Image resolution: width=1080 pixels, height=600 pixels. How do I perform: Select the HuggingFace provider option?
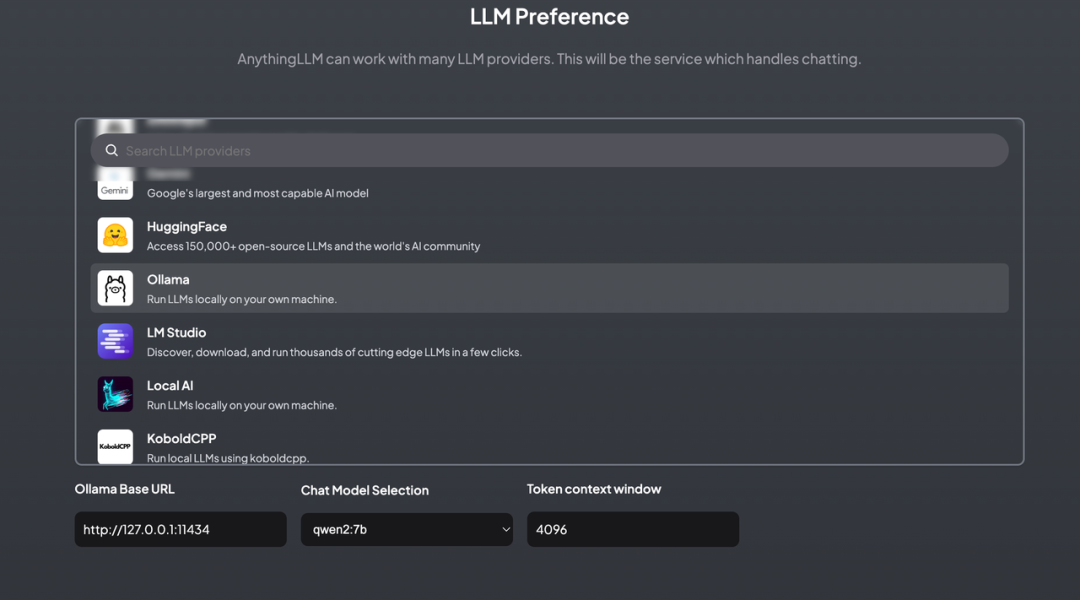click(x=187, y=227)
